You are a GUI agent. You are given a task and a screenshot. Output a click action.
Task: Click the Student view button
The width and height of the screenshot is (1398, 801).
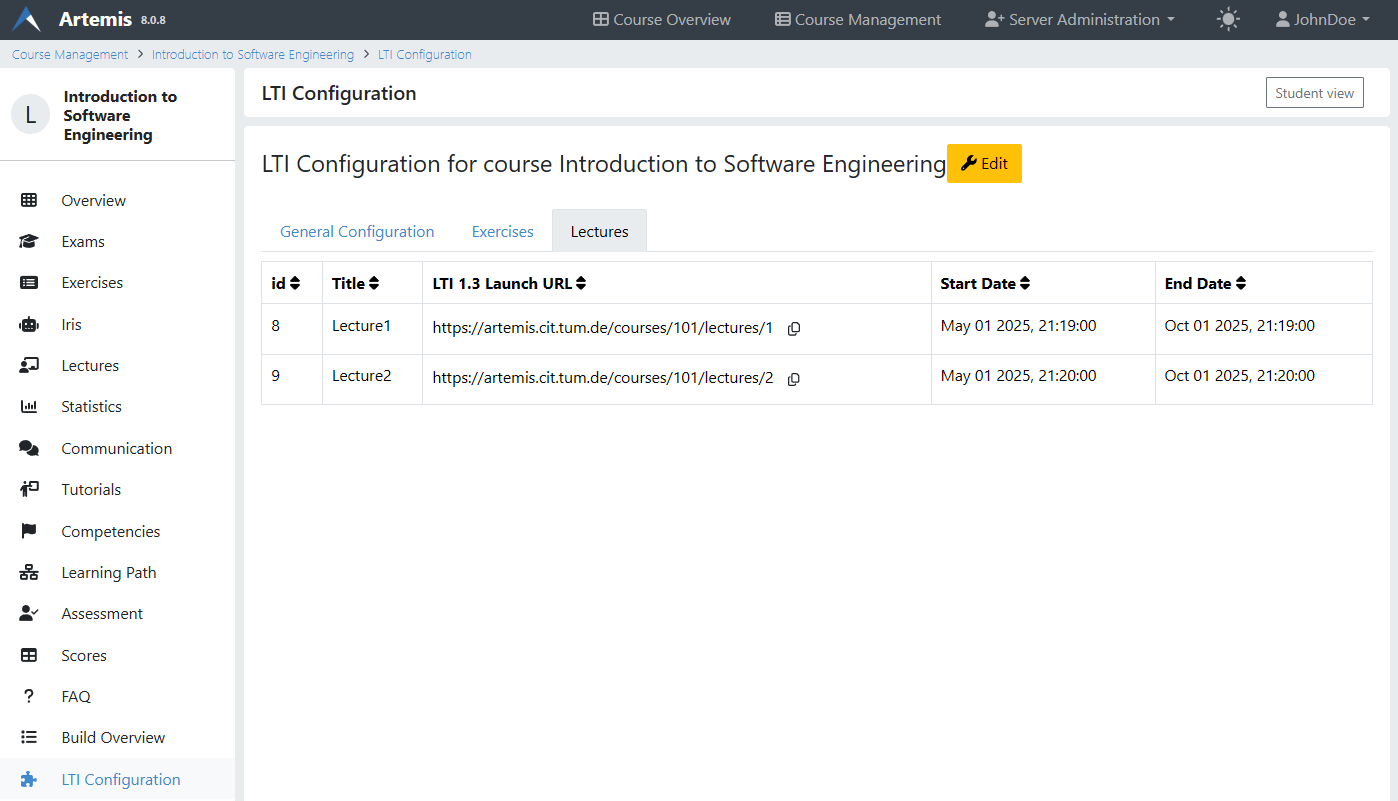coord(1314,93)
